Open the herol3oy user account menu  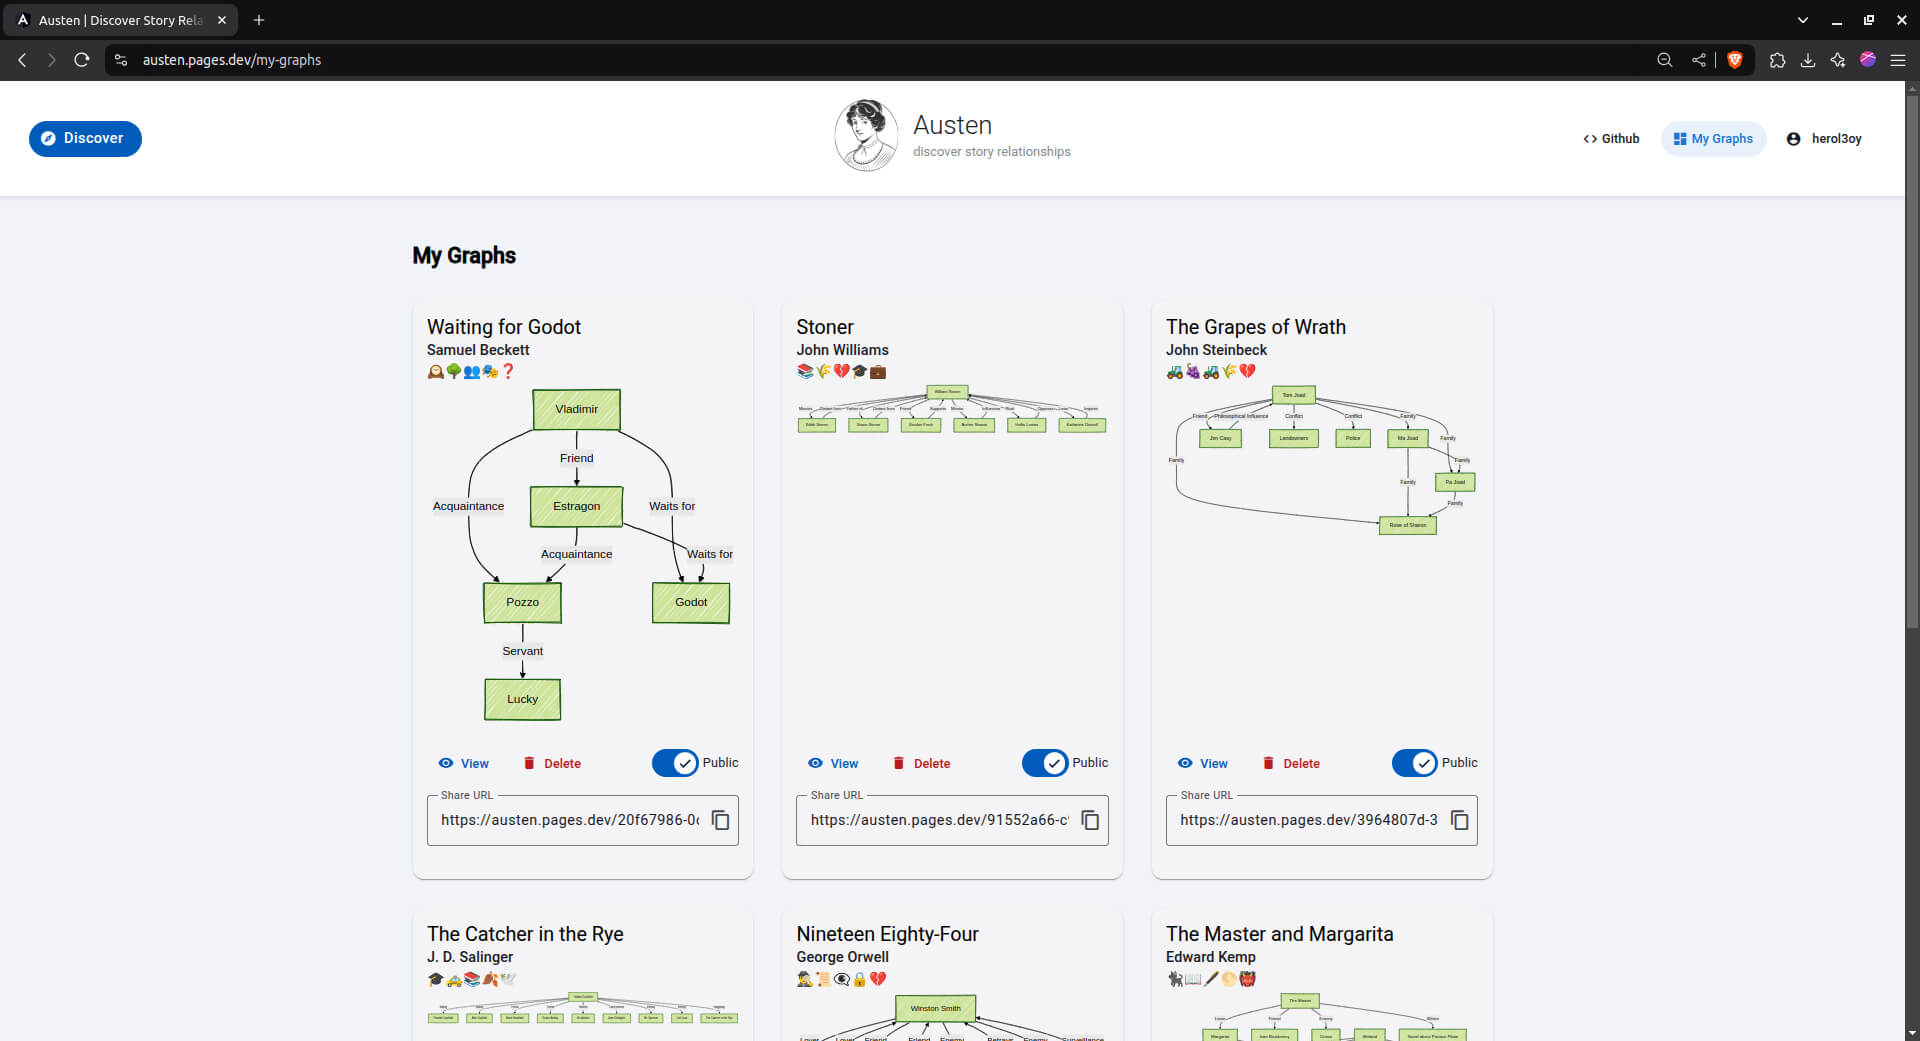[1824, 139]
